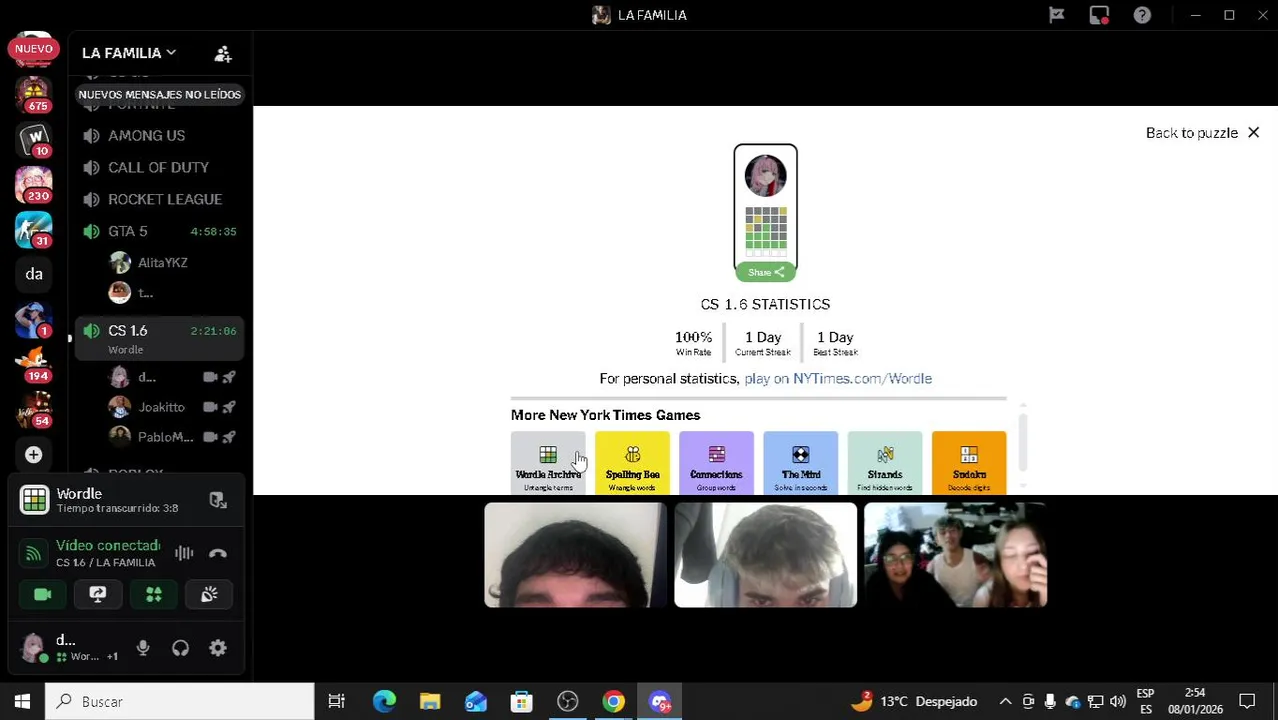Image resolution: width=1278 pixels, height=720 pixels.
Task: Expand the system tray hidden icons chevron
Action: pyautogui.click(x=1005, y=702)
